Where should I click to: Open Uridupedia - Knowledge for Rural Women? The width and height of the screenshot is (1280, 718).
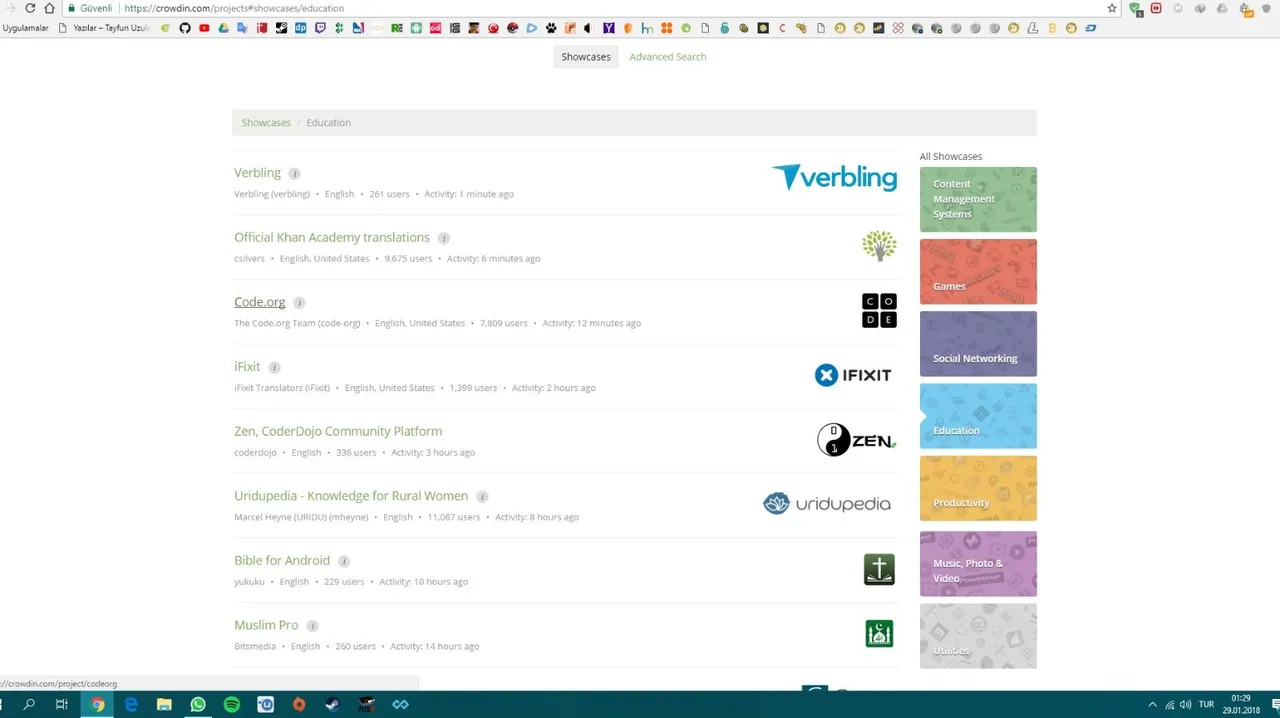351,496
